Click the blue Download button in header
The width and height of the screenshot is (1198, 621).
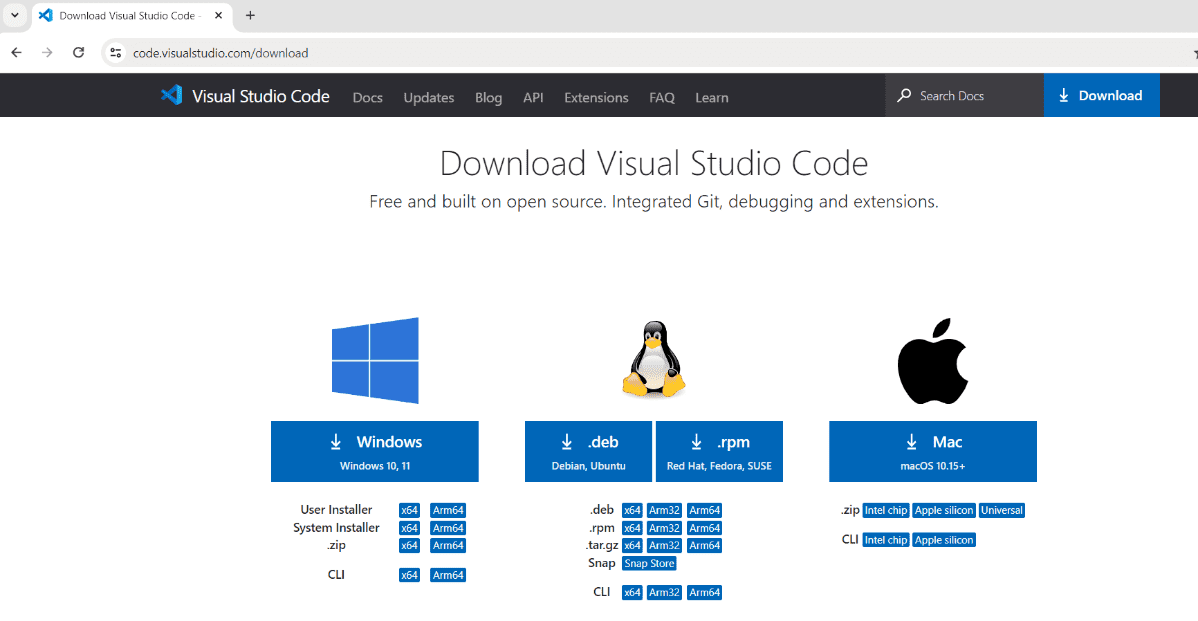[1102, 95]
